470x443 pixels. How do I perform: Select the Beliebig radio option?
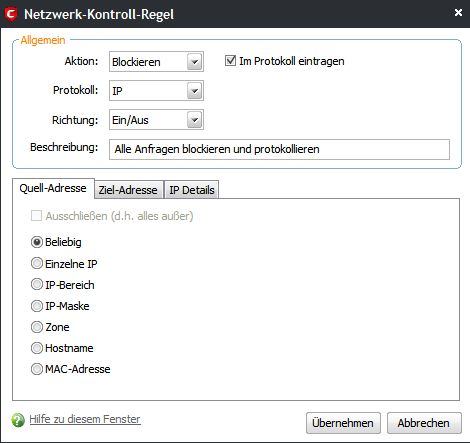tap(37, 242)
